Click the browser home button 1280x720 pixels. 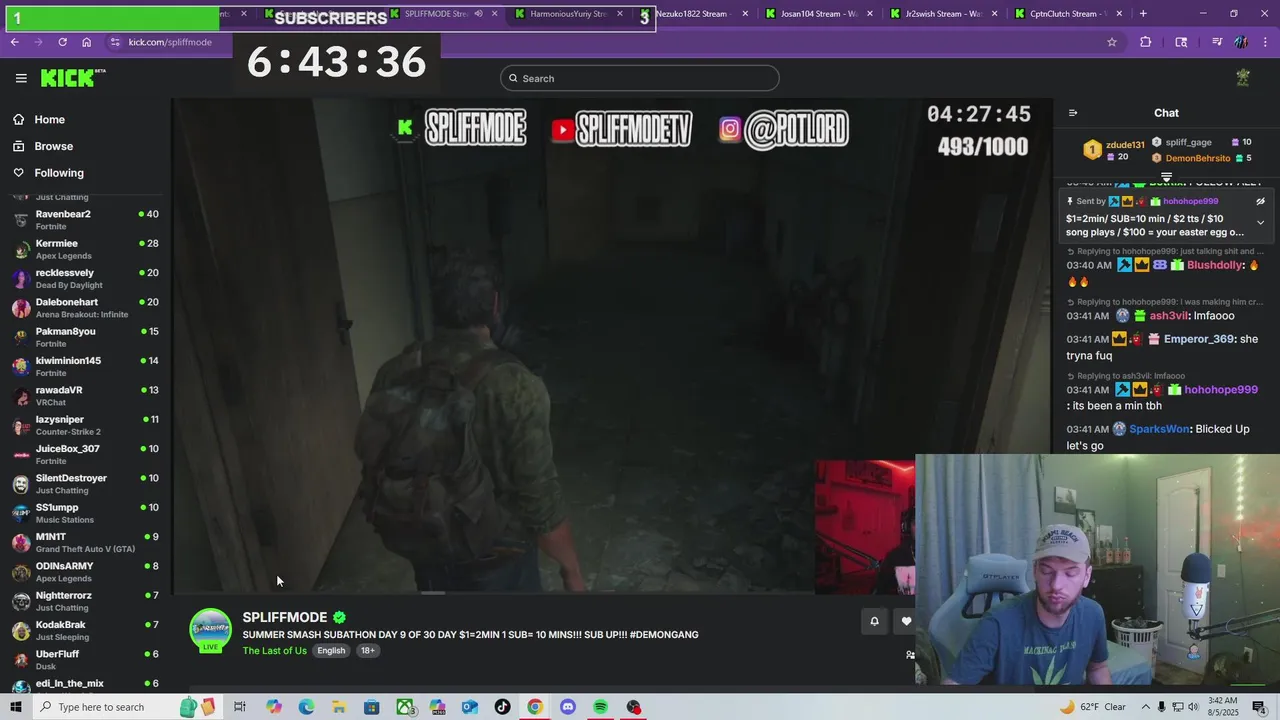[86, 42]
